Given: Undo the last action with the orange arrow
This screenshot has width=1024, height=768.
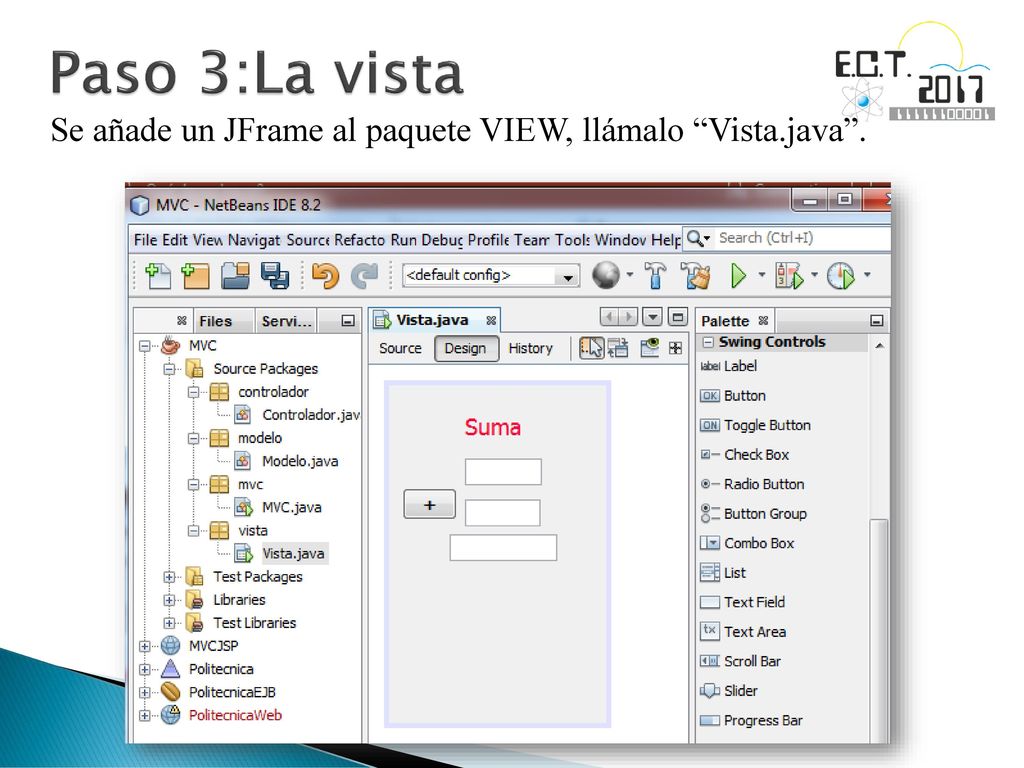Looking at the screenshot, I should point(325,276).
